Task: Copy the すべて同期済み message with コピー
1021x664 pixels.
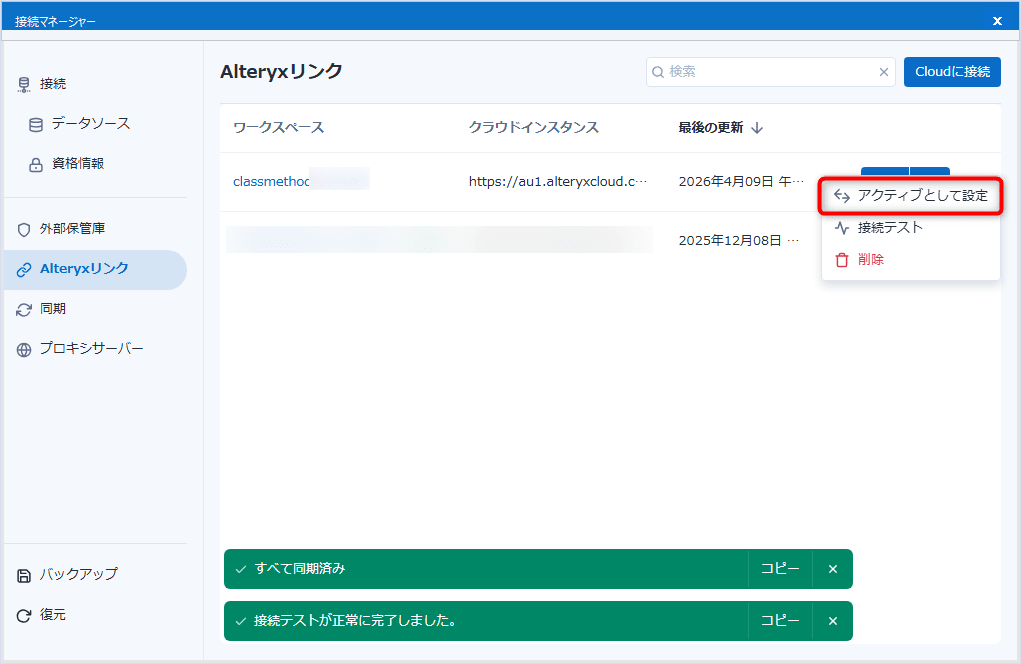Action: [x=779, y=568]
